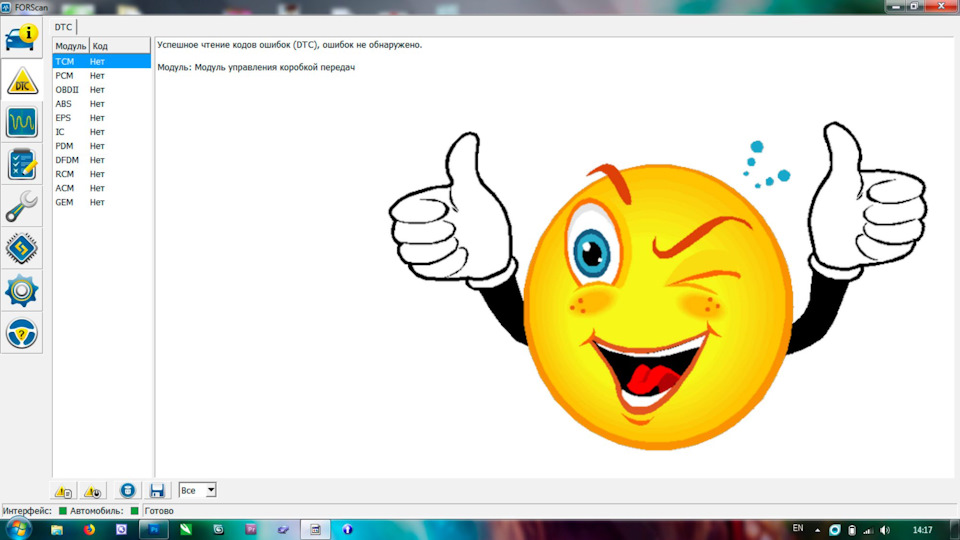Select the PCM module row
This screenshot has width=960, height=540.
coord(102,75)
